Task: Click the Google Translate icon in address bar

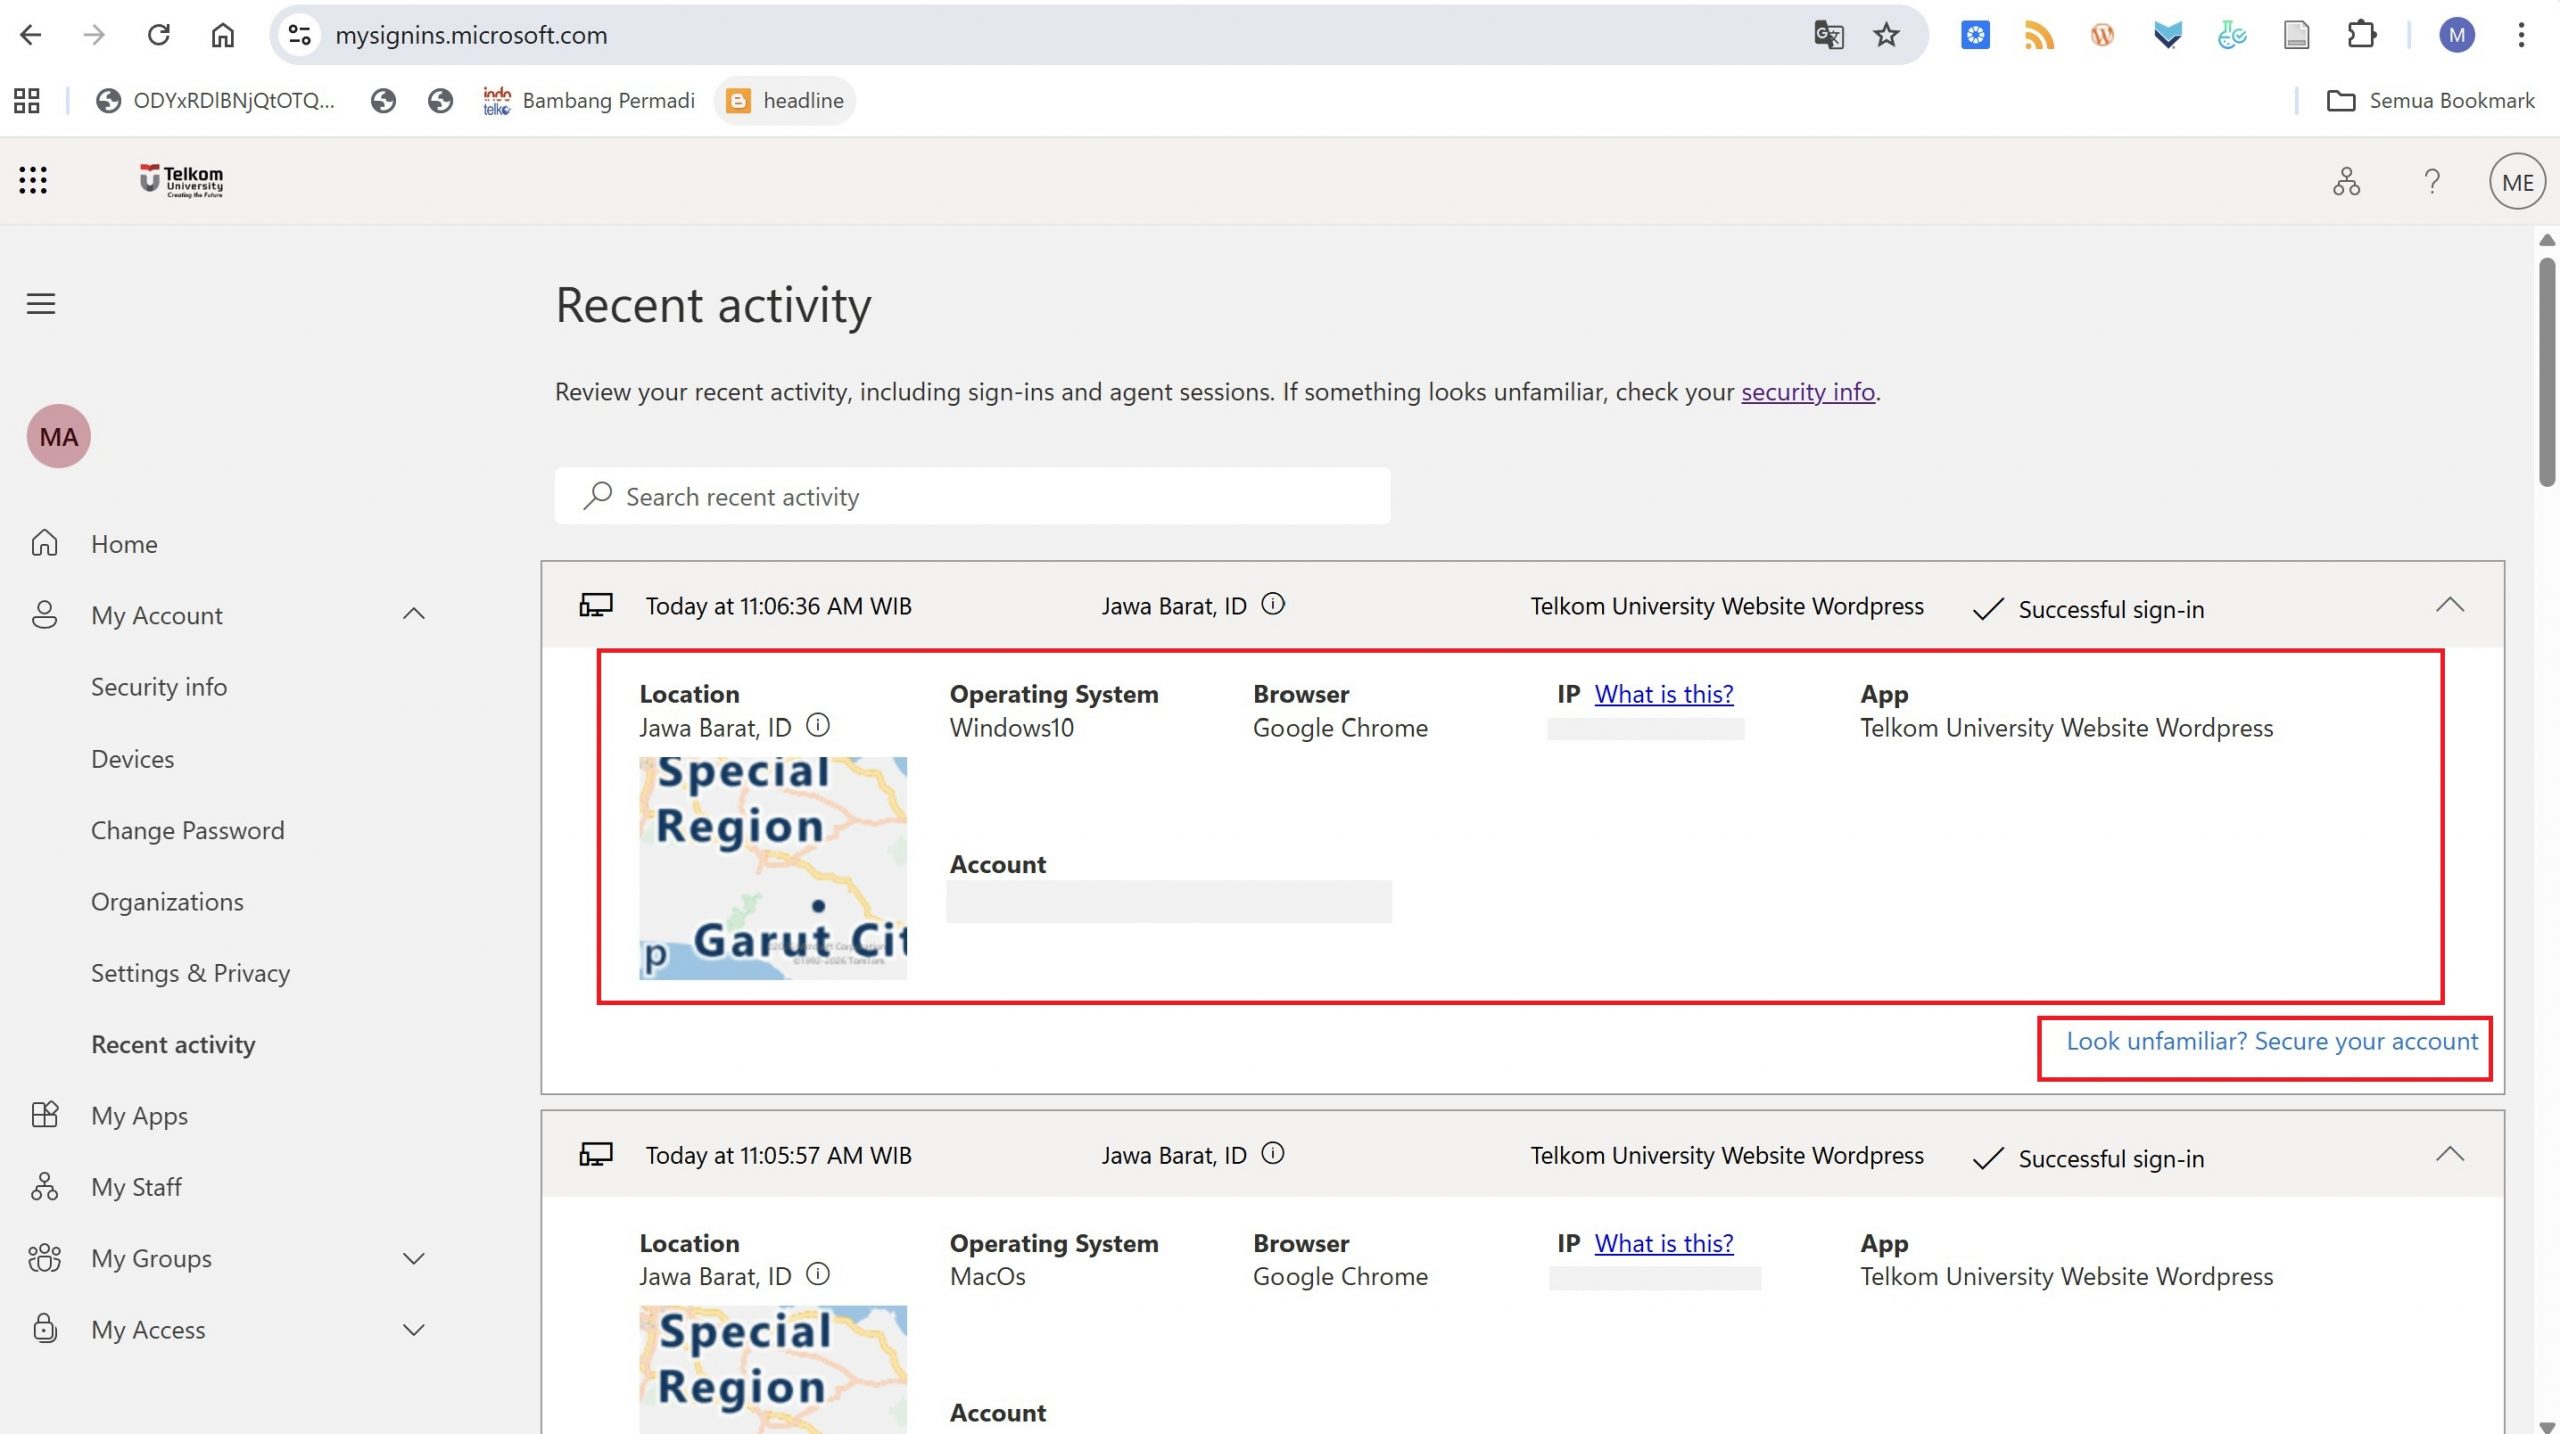Action: coord(1829,35)
